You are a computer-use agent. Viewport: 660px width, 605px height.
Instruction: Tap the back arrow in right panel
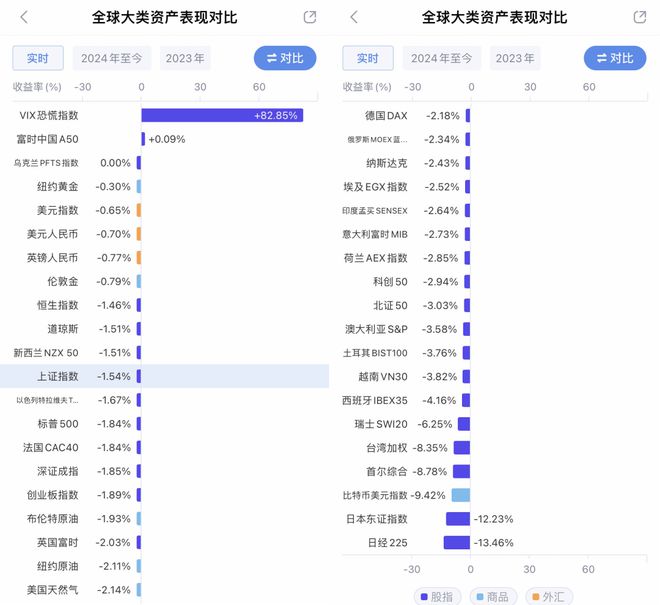point(354,17)
